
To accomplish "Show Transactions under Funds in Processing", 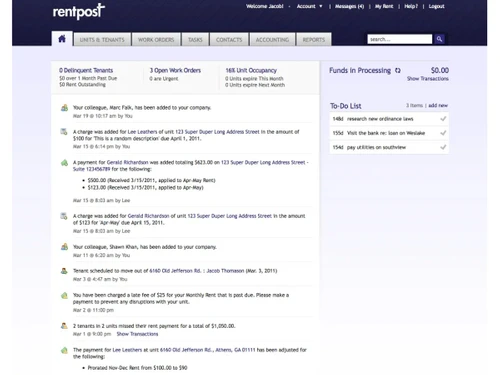I will click(428, 79).
